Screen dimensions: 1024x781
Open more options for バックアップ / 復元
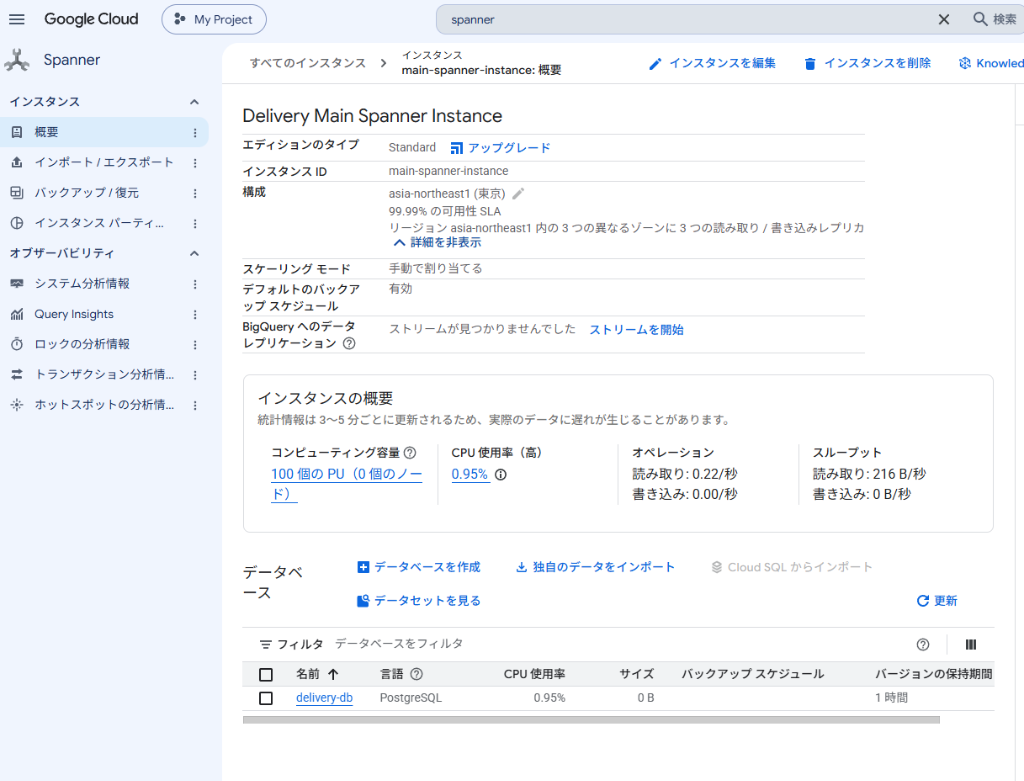195,193
